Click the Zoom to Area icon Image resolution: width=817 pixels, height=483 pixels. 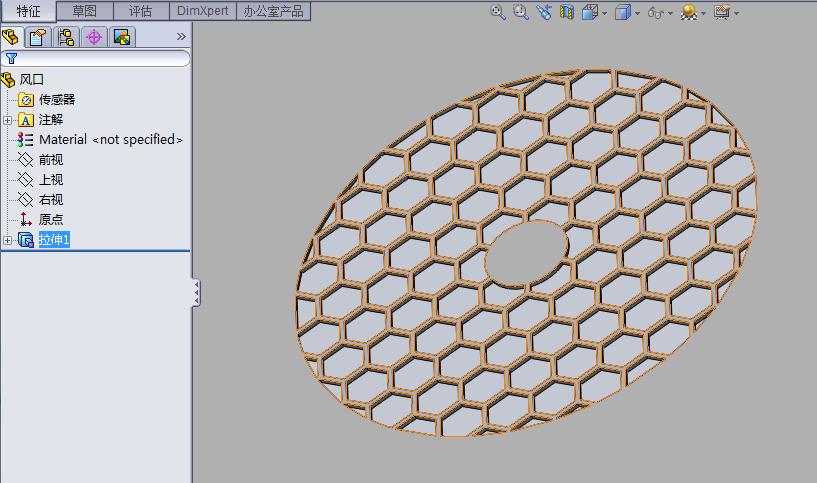[x=521, y=12]
